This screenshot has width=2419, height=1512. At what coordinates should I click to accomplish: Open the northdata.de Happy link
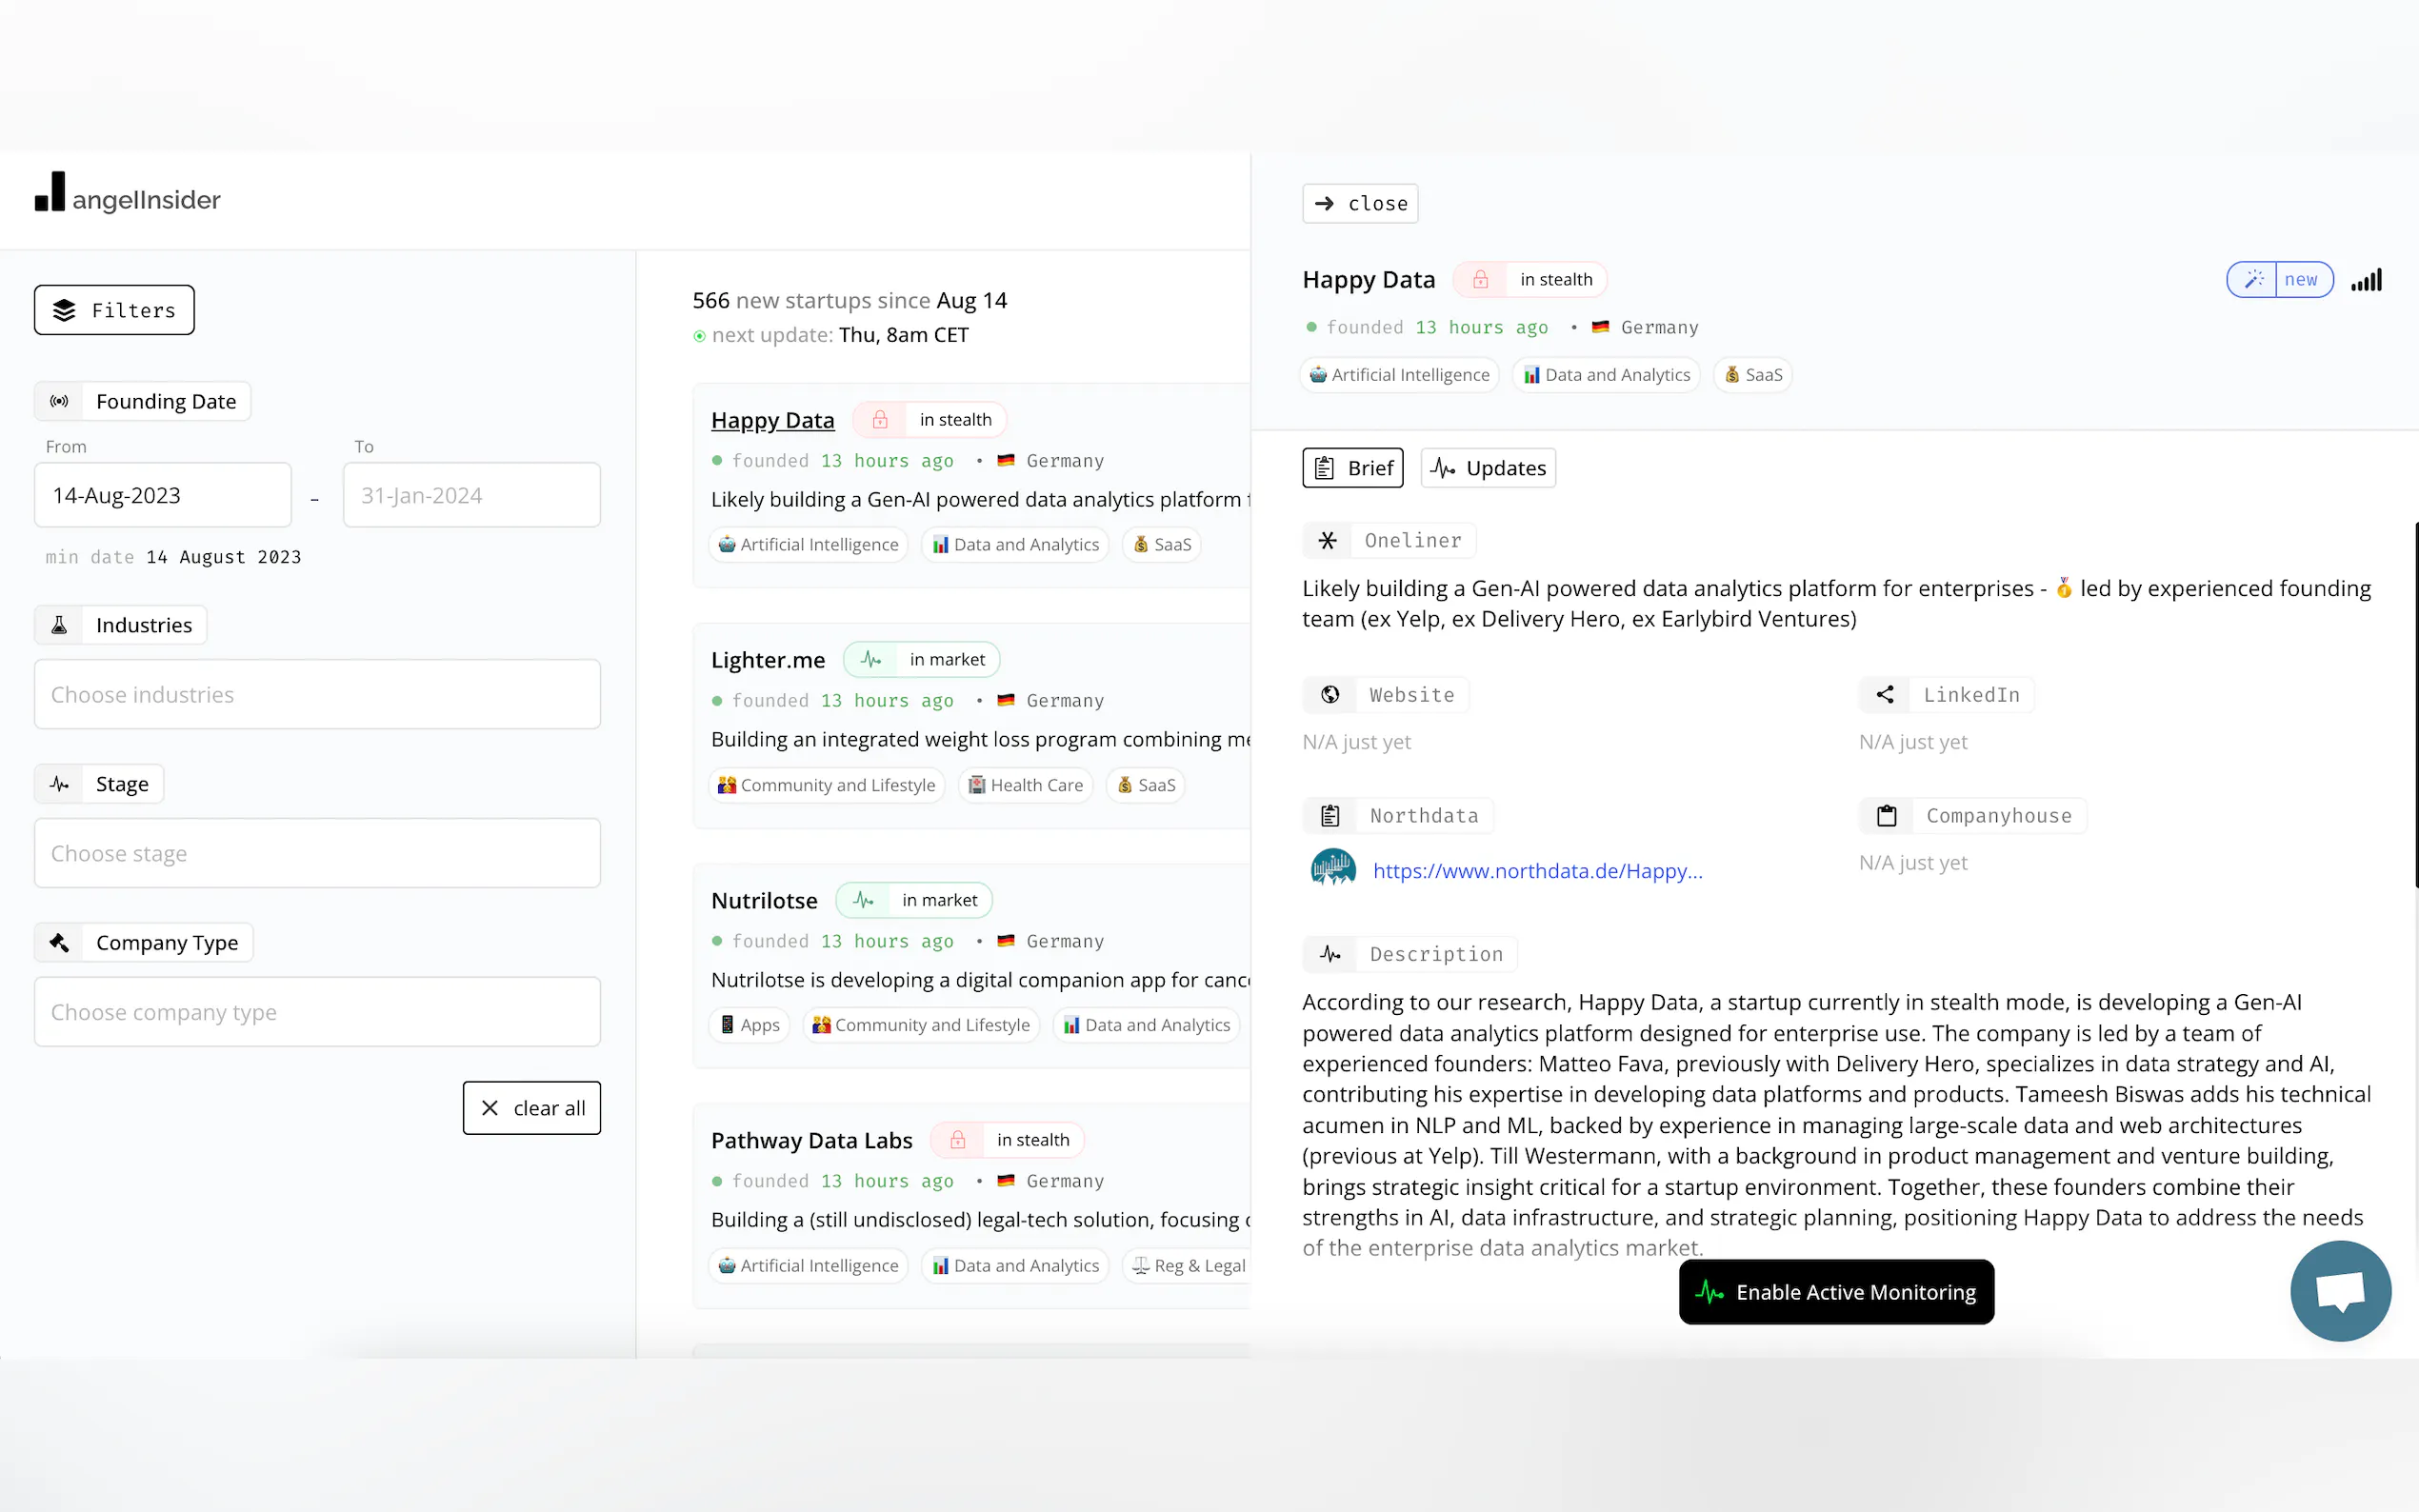1538,871
